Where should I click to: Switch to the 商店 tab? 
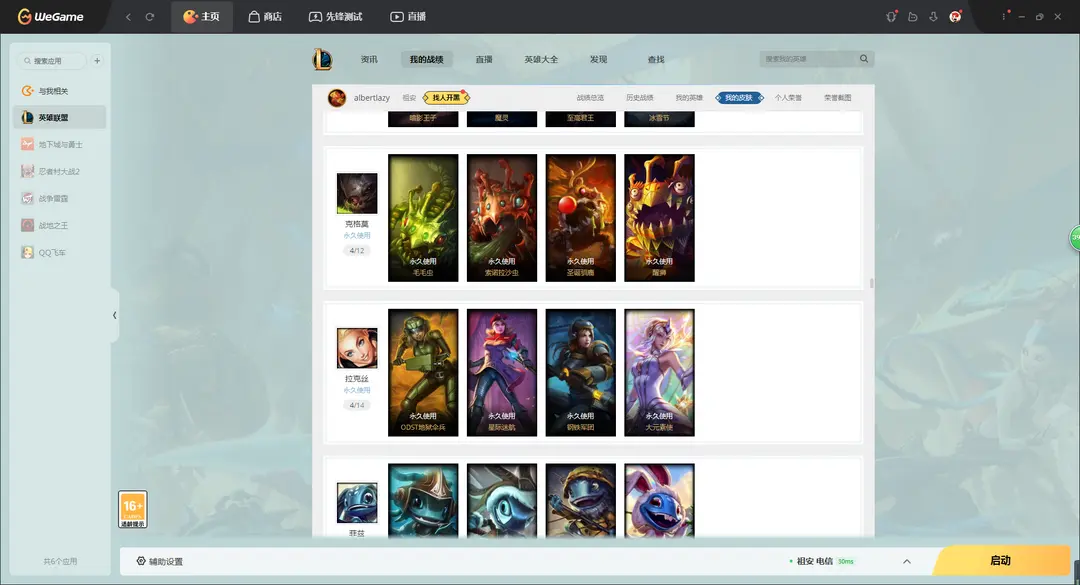pyautogui.click(x=264, y=17)
